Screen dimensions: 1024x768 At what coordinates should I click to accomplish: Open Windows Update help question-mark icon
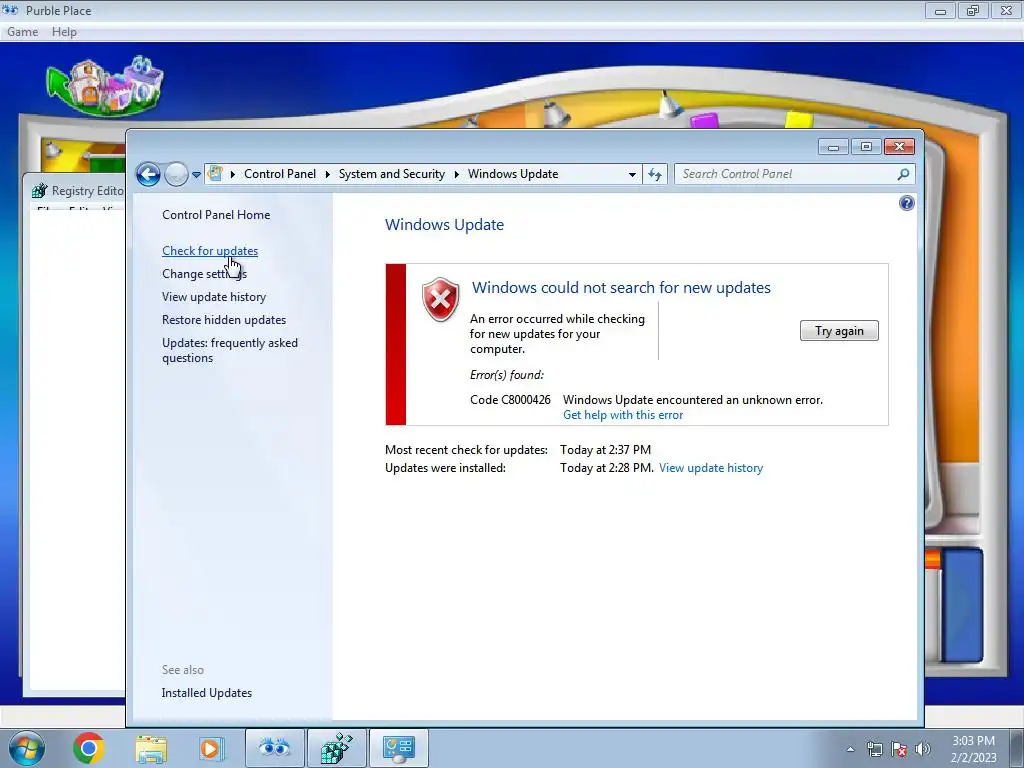pos(906,203)
